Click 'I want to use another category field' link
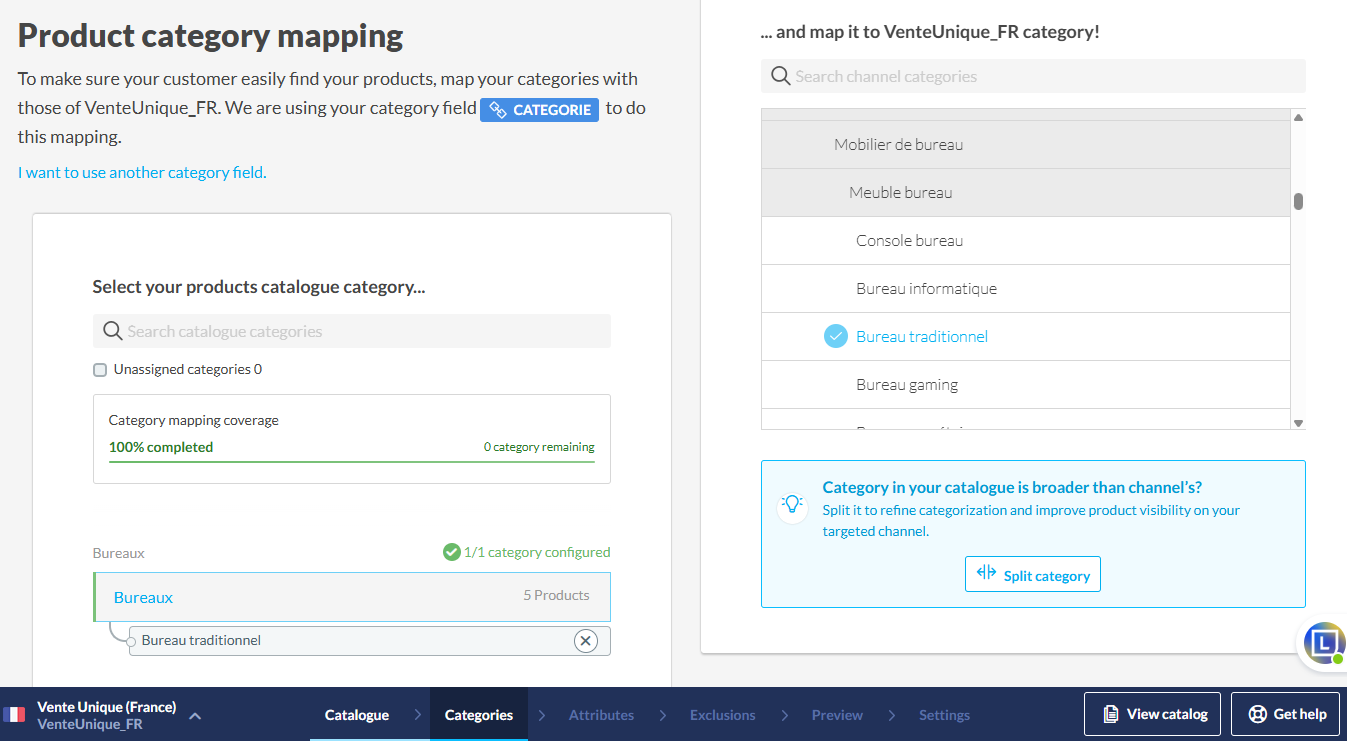 142,172
